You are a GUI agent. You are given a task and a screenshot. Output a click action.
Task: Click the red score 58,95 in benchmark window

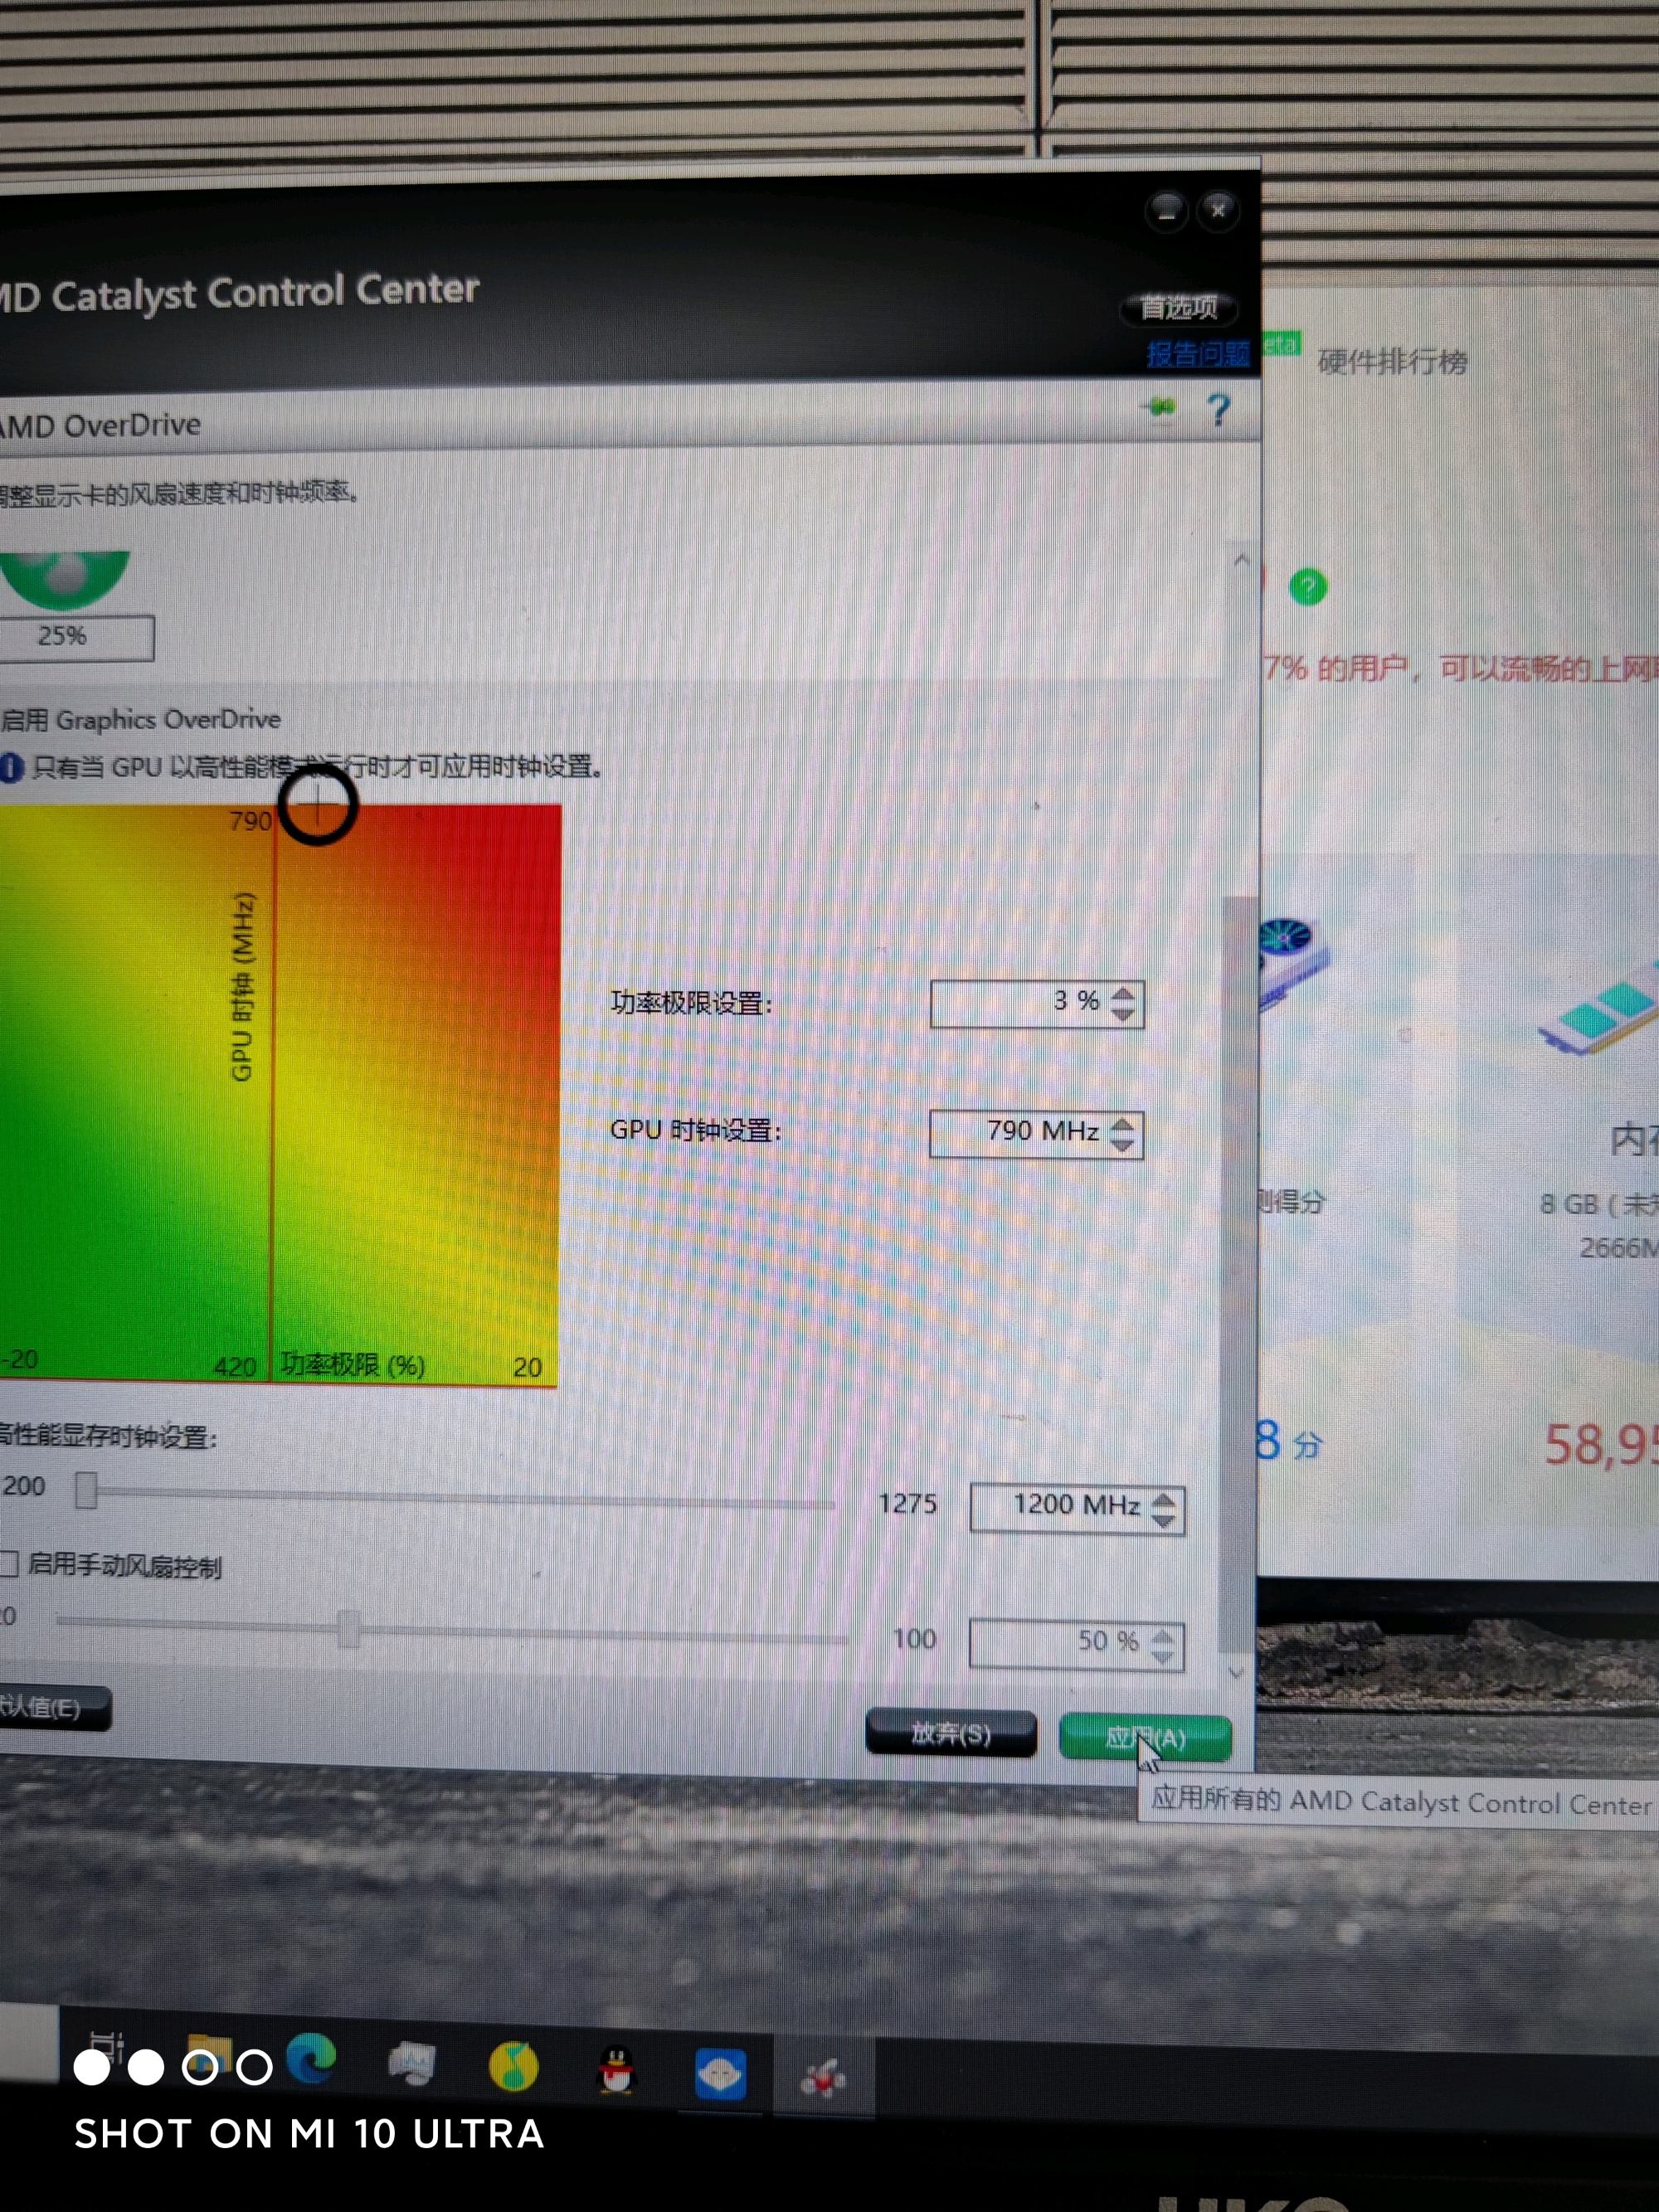(x=1600, y=1446)
